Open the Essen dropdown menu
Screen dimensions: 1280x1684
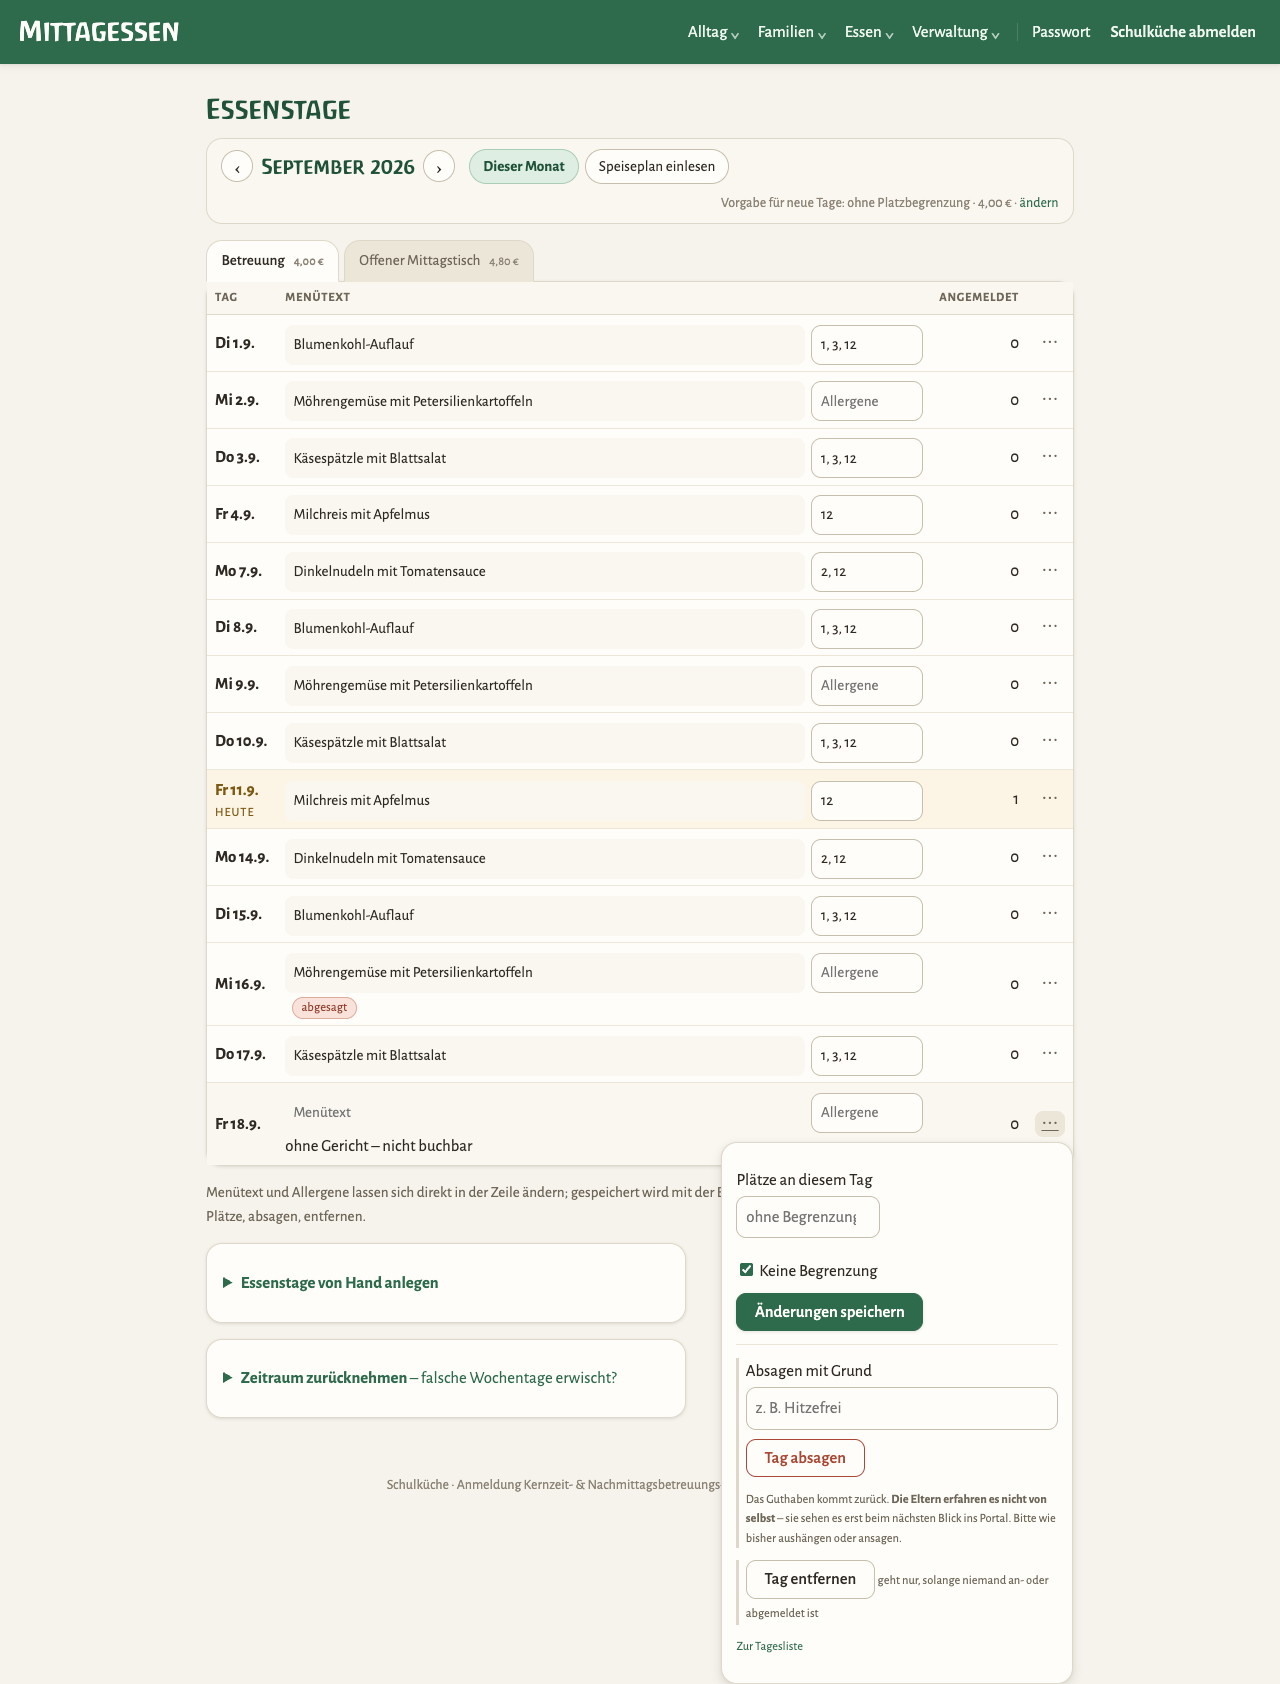pos(869,32)
